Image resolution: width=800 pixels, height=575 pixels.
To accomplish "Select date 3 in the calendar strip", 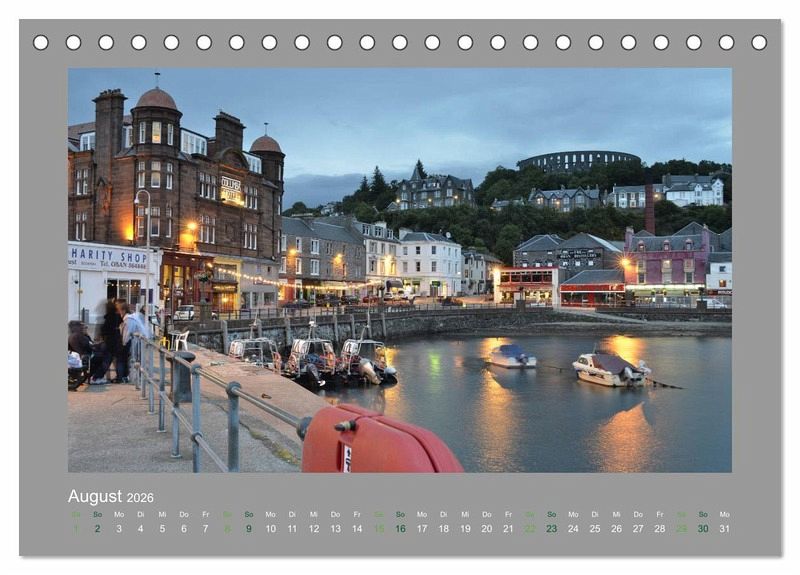I will click(x=119, y=529).
